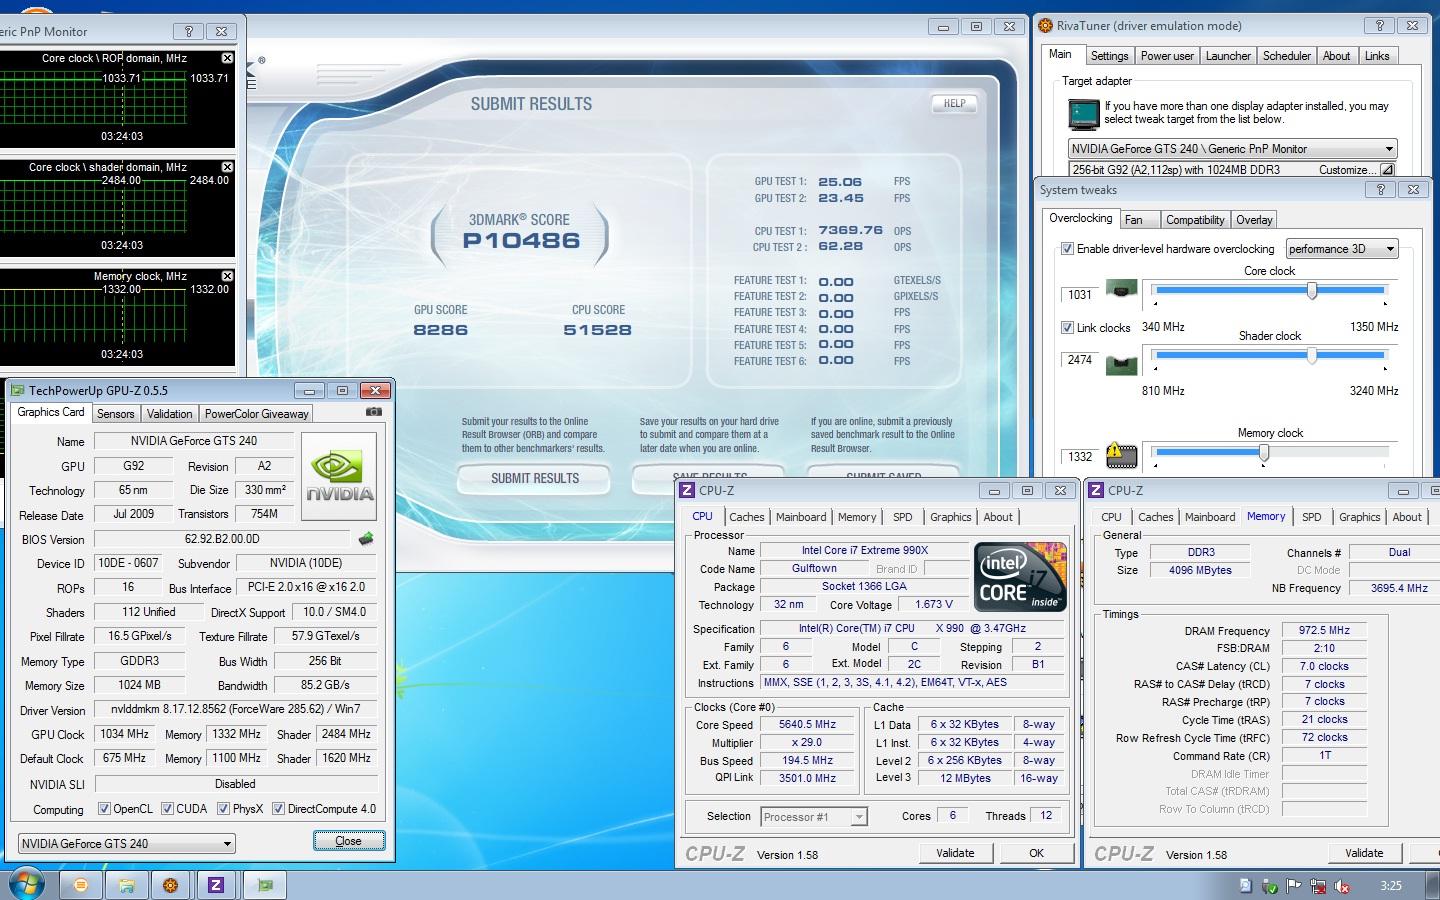The image size is (1440, 900).
Task: Close the Memory clock MHz graph
Action: coord(227,276)
